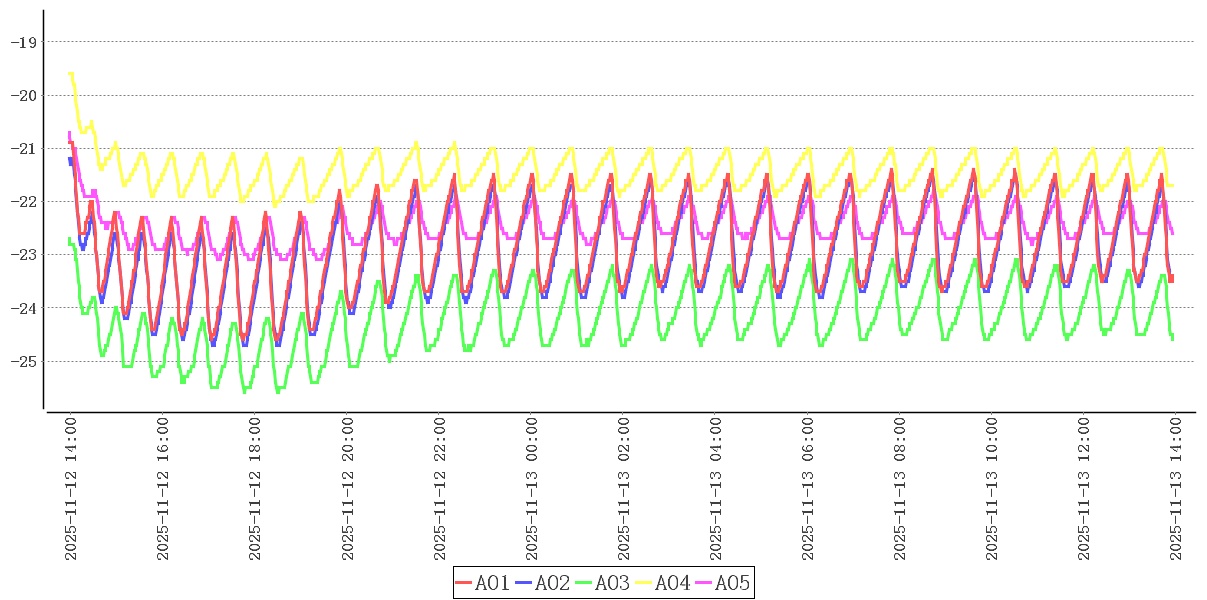Image resolution: width=1207 pixels, height=600 pixels.
Task: Click the yellow A04 legend line swatch
Action: coord(644,583)
